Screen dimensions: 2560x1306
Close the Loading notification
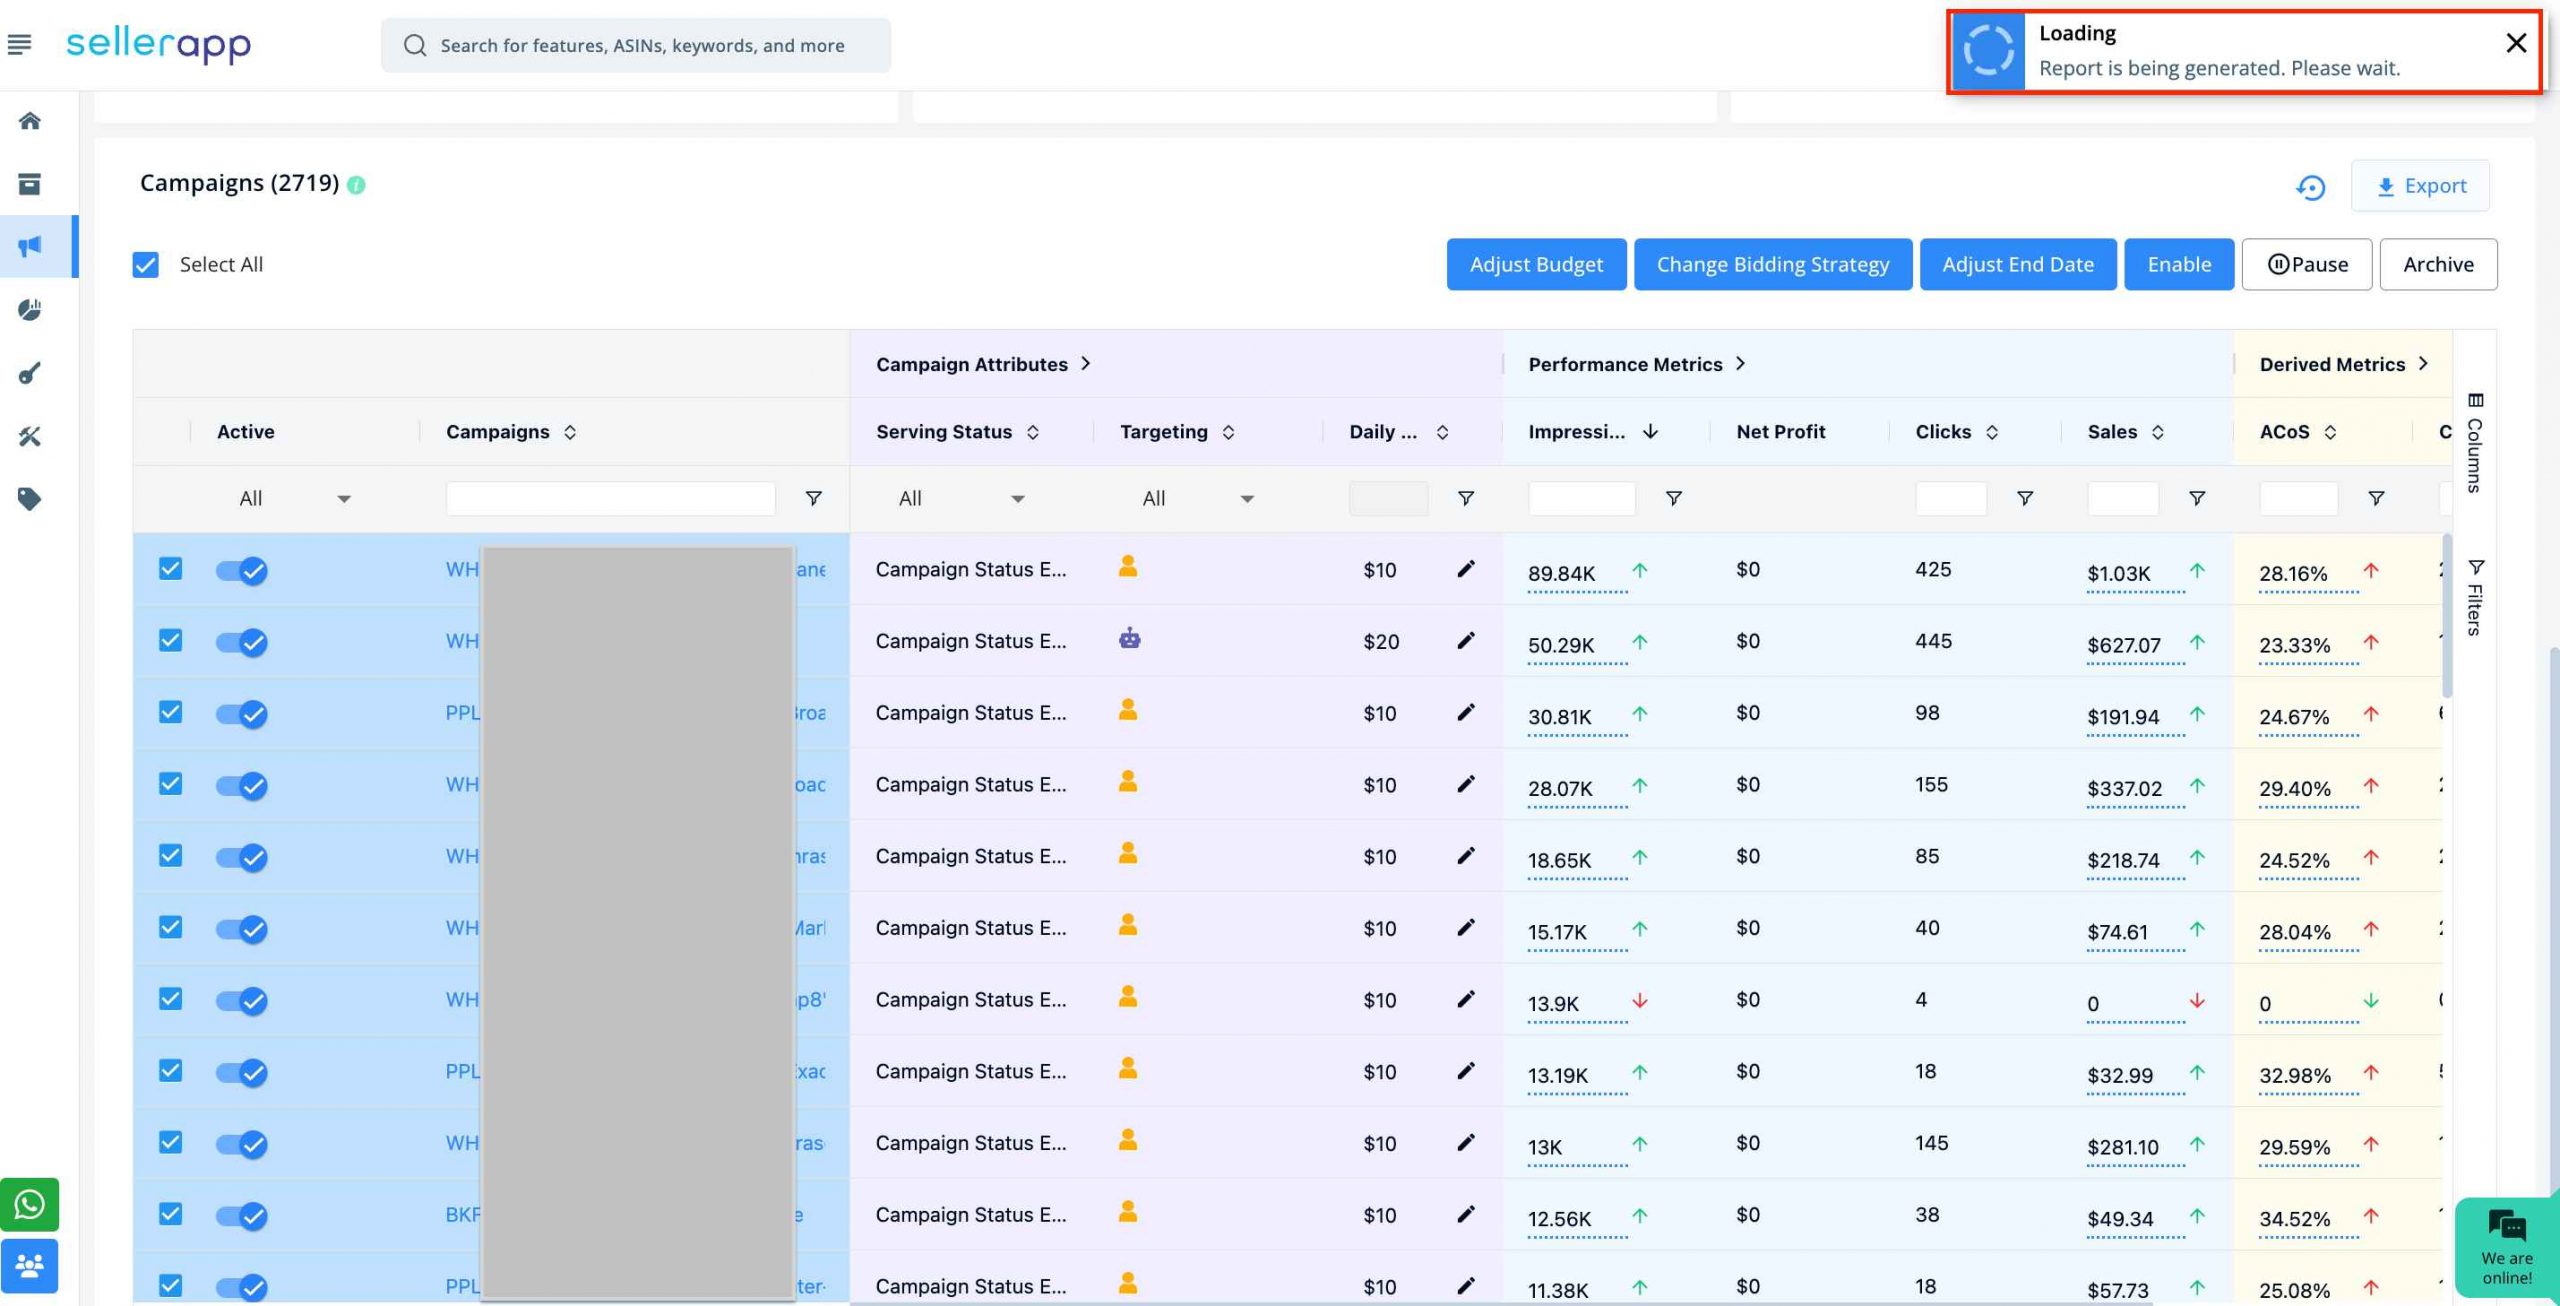pos(2516,43)
